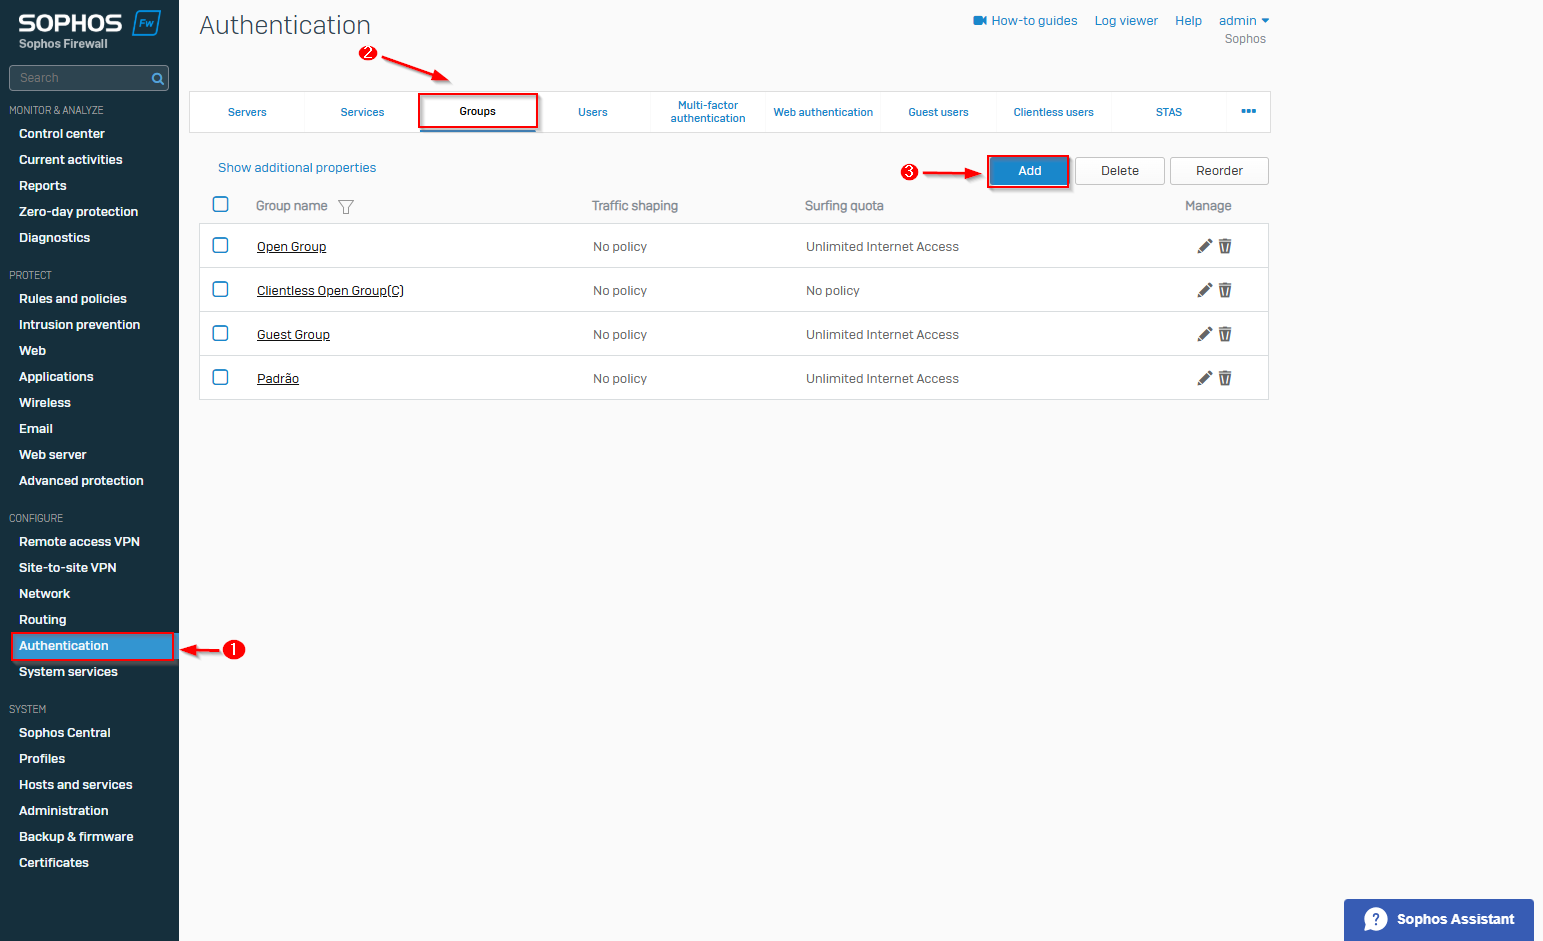
Task: Click the Sophos Firewall logo
Action: (89, 29)
